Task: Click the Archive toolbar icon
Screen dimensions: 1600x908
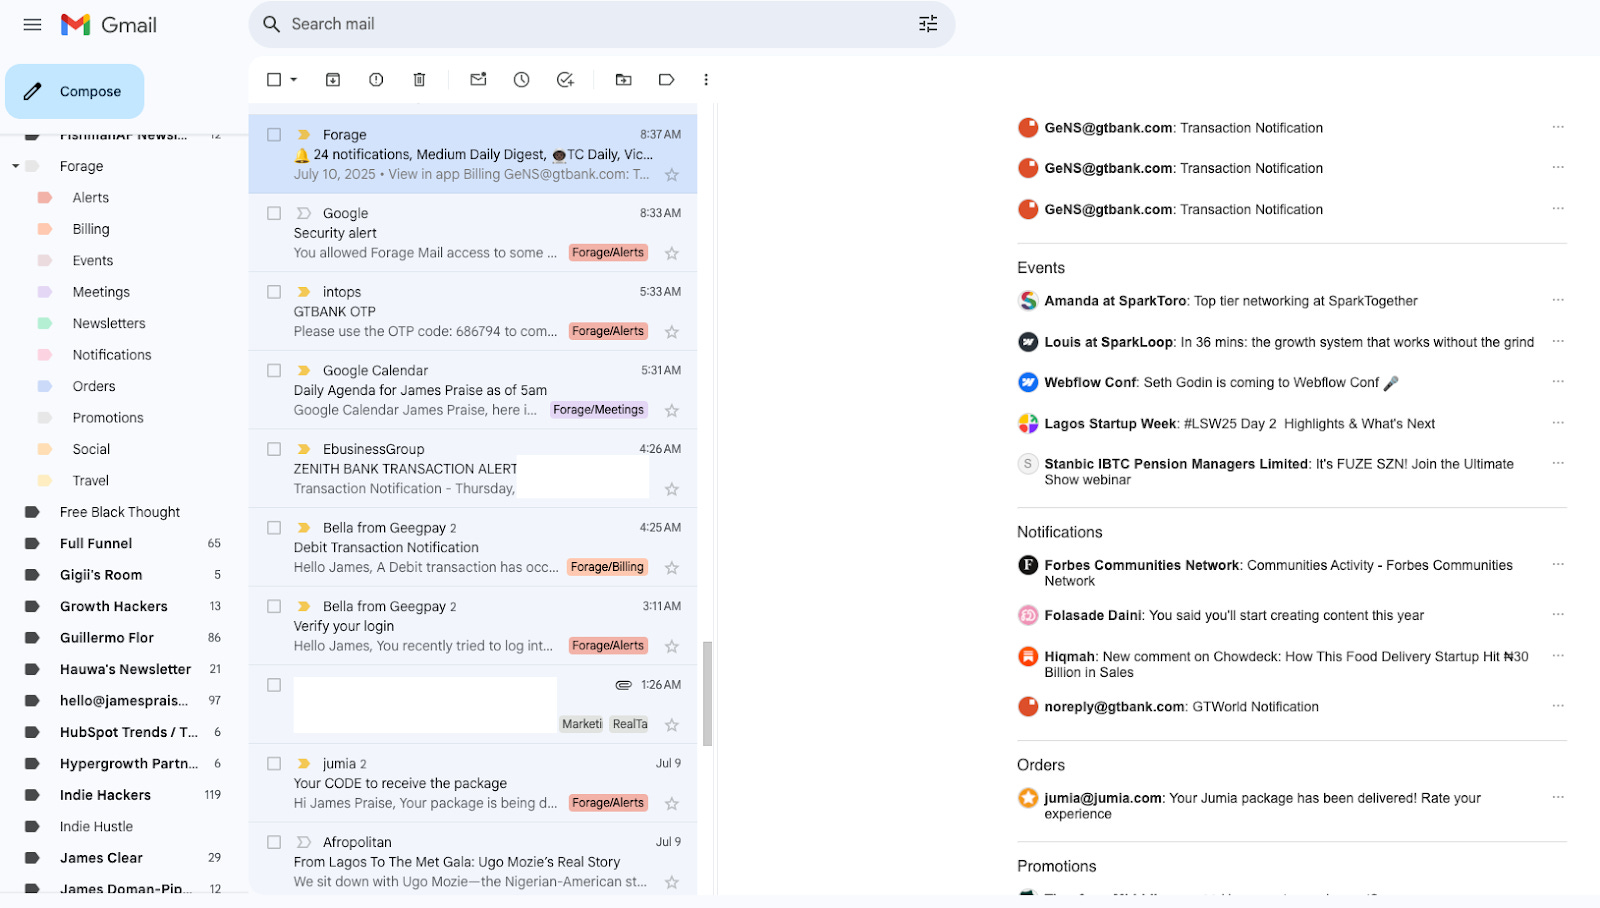Action: point(333,80)
